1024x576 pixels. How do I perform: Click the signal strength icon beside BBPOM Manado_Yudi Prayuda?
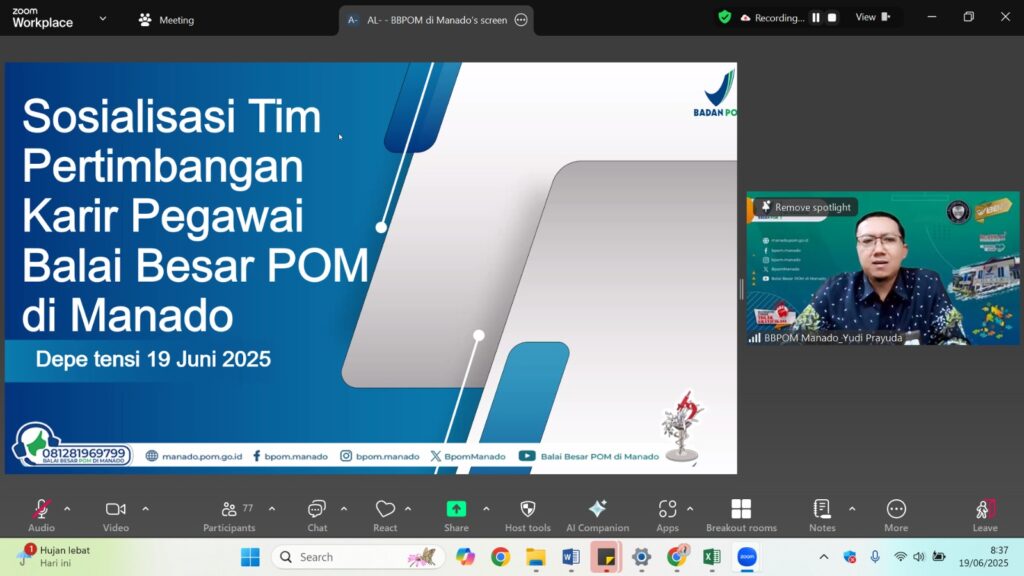pyautogui.click(x=754, y=338)
